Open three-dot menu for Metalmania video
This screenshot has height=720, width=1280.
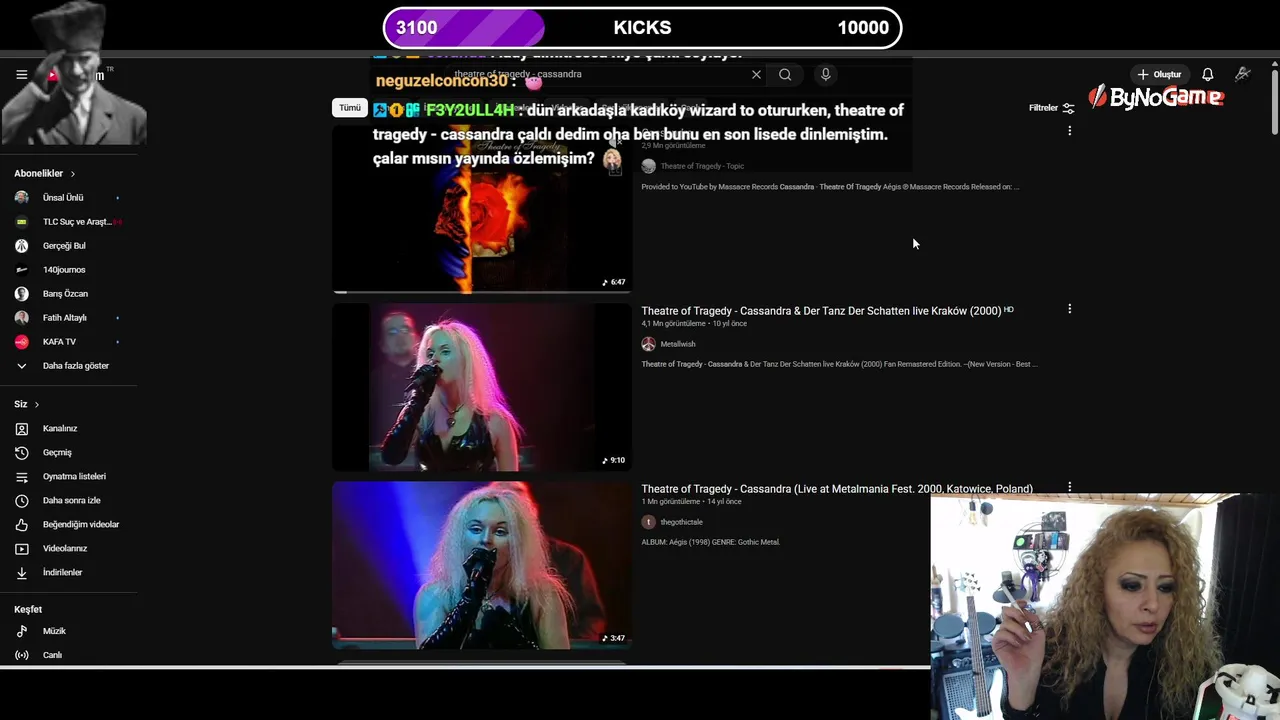coord(1069,487)
